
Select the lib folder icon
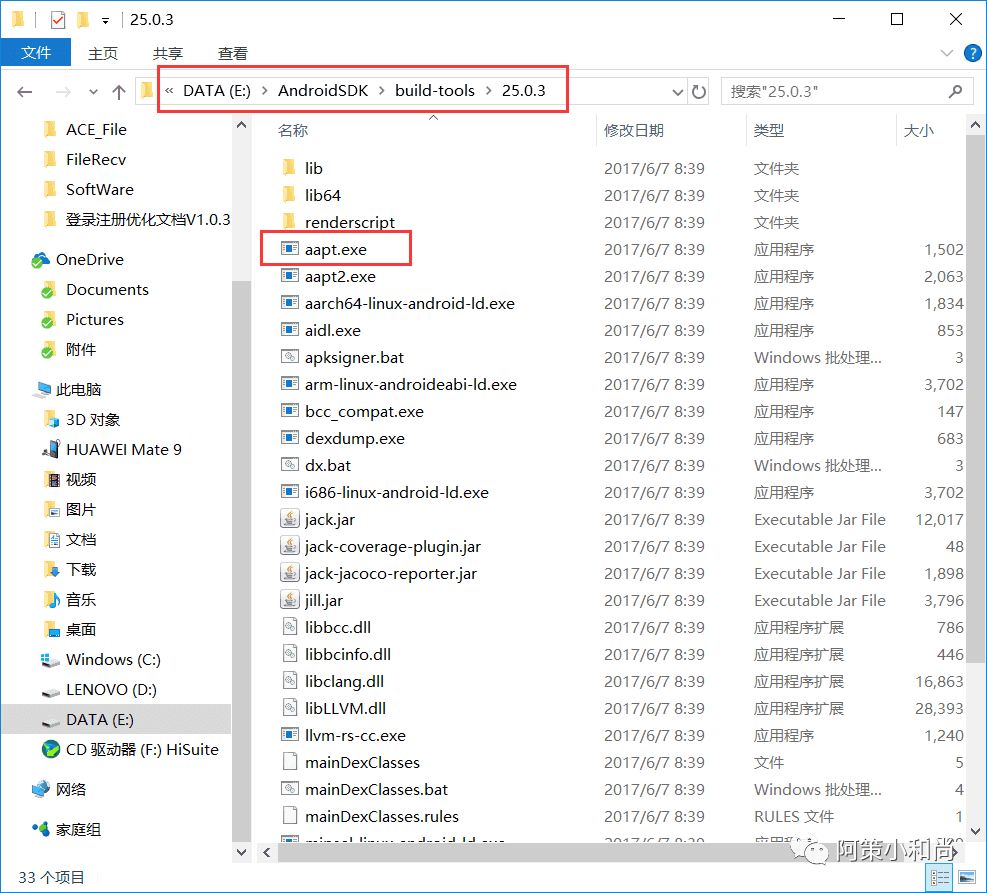tap(290, 167)
